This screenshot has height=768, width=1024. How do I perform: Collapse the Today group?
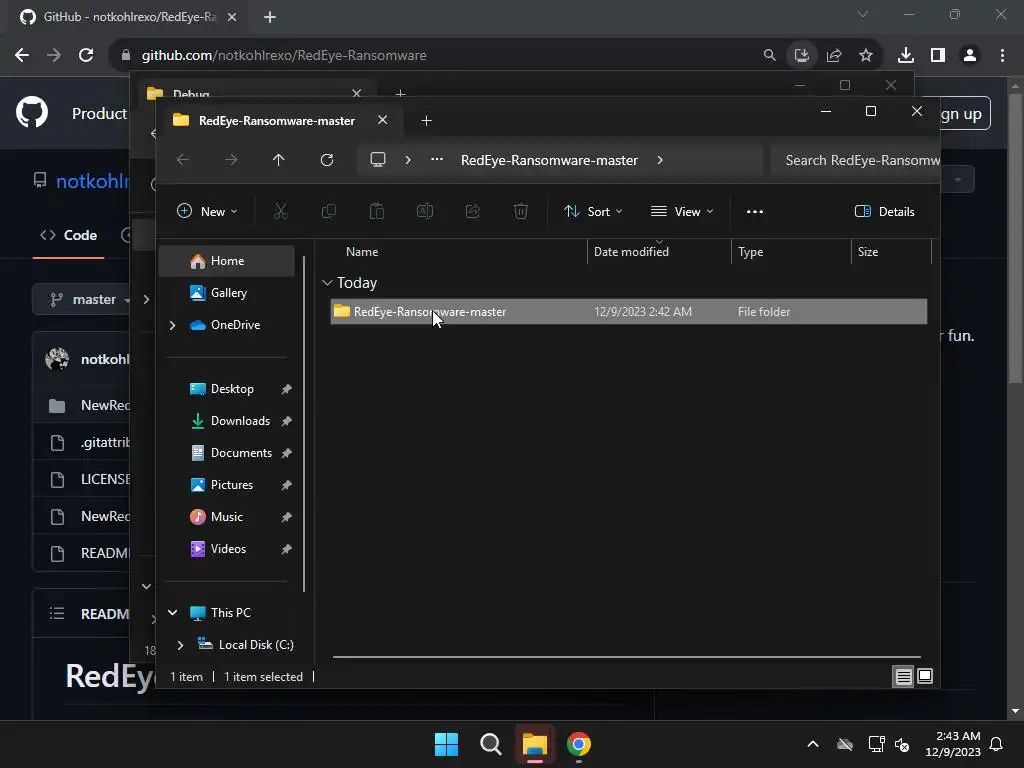coord(327,283)
